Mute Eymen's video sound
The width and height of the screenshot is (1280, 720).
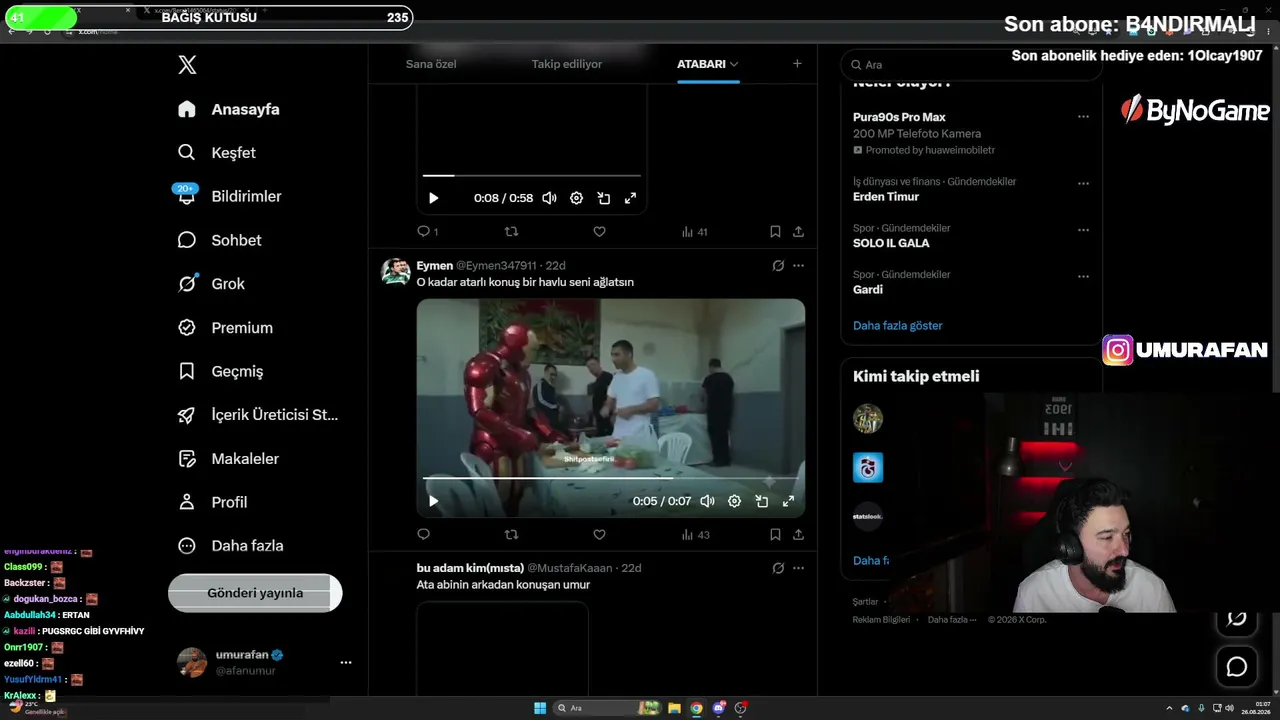pos(707,501)
